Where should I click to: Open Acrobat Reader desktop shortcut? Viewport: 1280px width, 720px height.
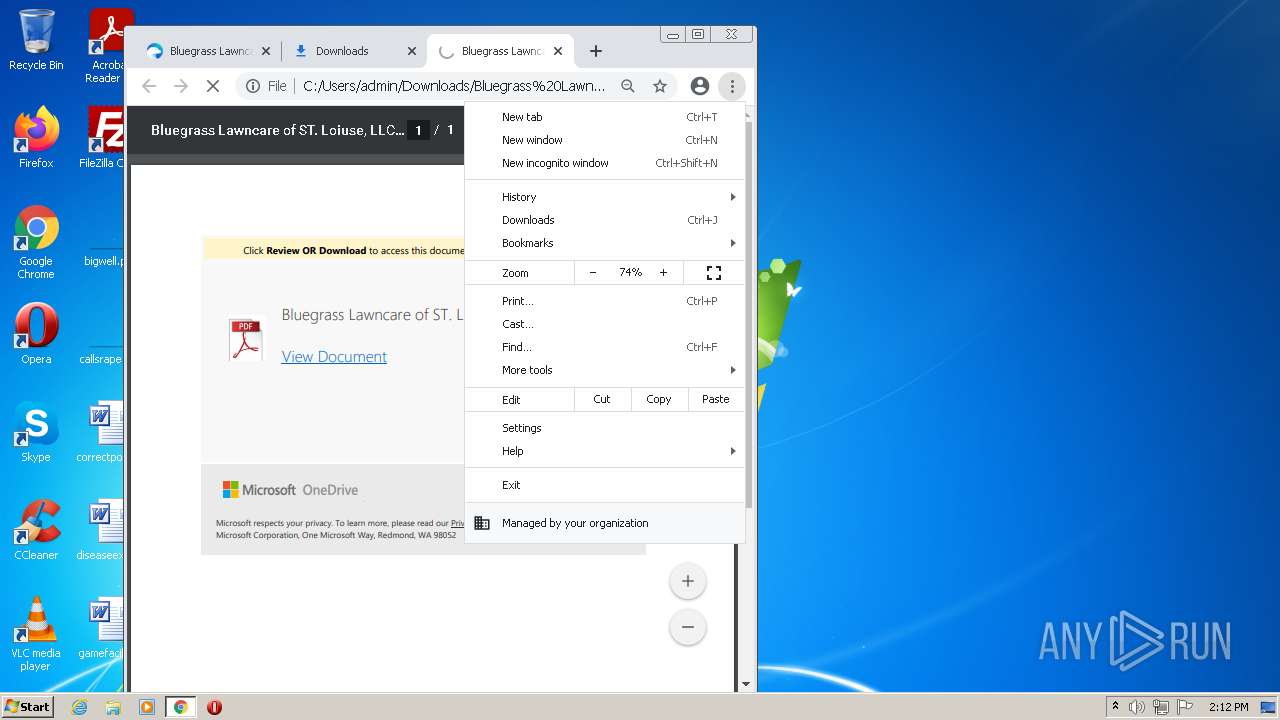pos(107,46)
